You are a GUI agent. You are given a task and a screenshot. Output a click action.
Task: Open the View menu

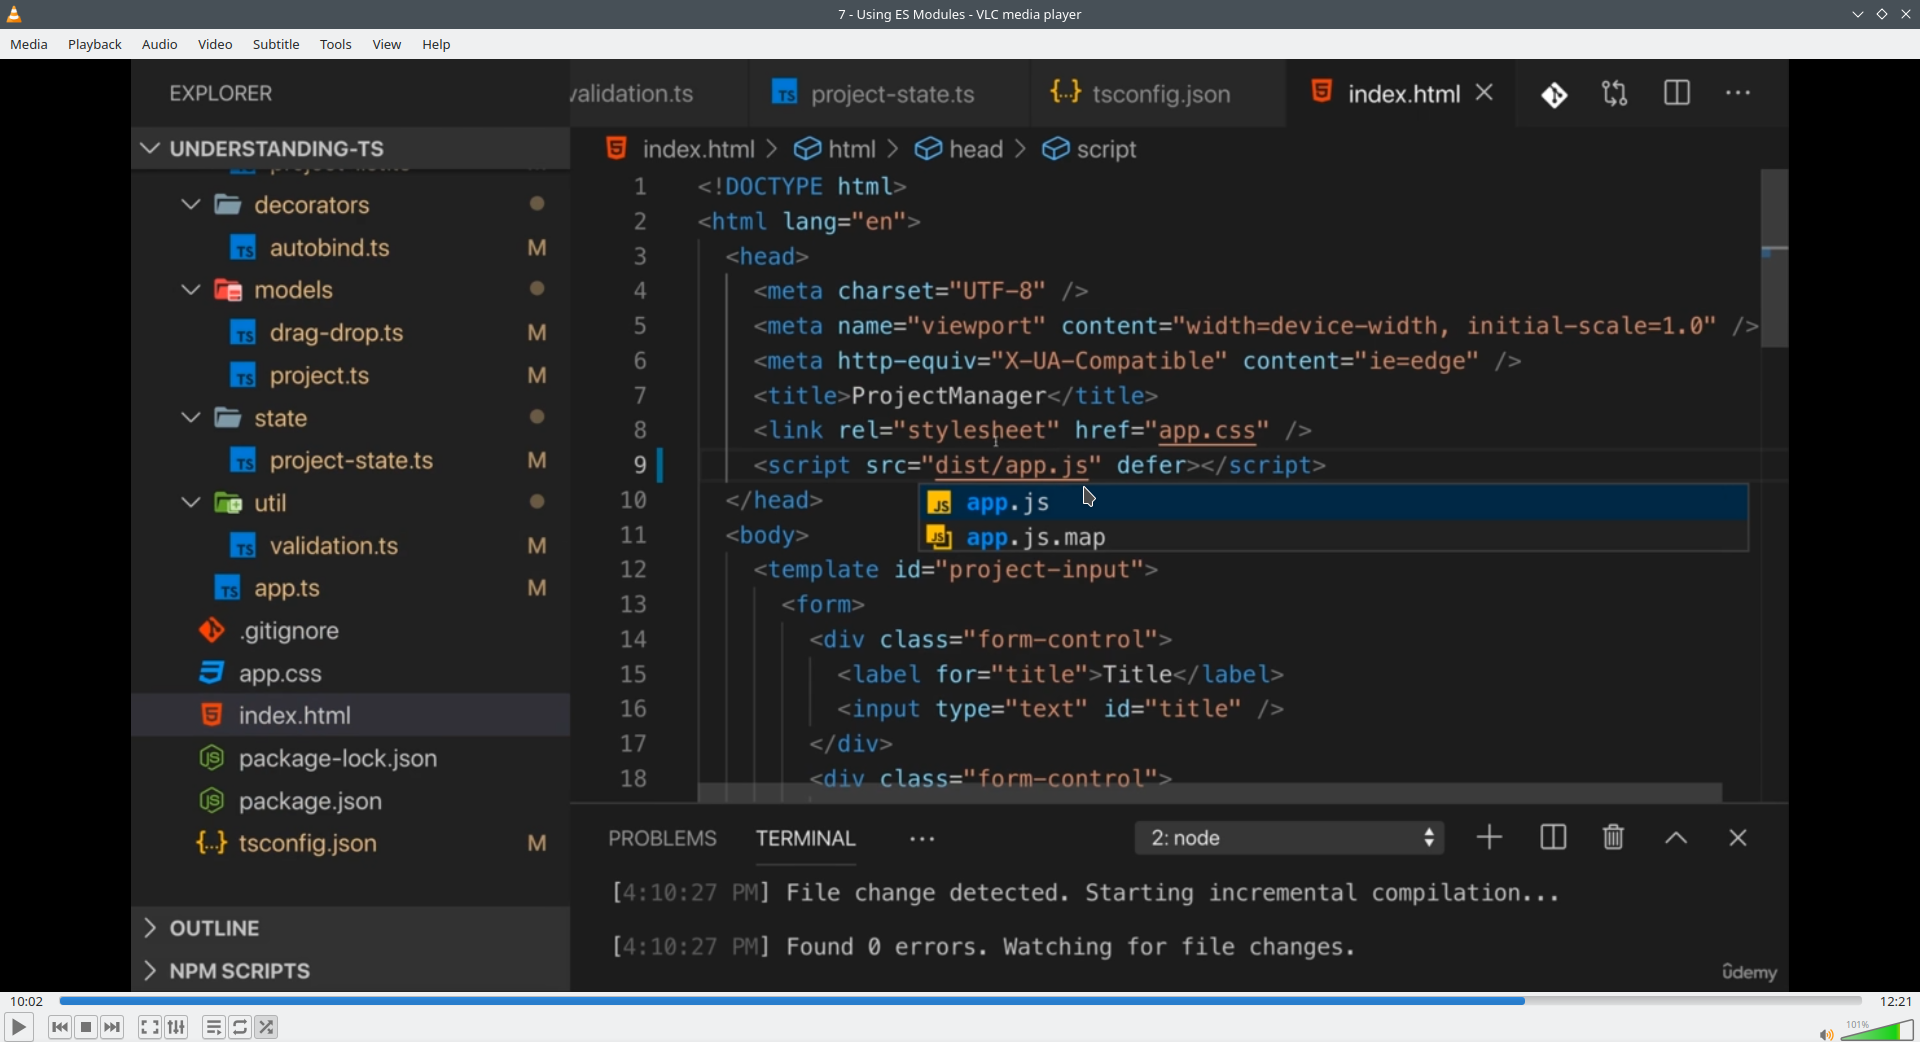387,45
